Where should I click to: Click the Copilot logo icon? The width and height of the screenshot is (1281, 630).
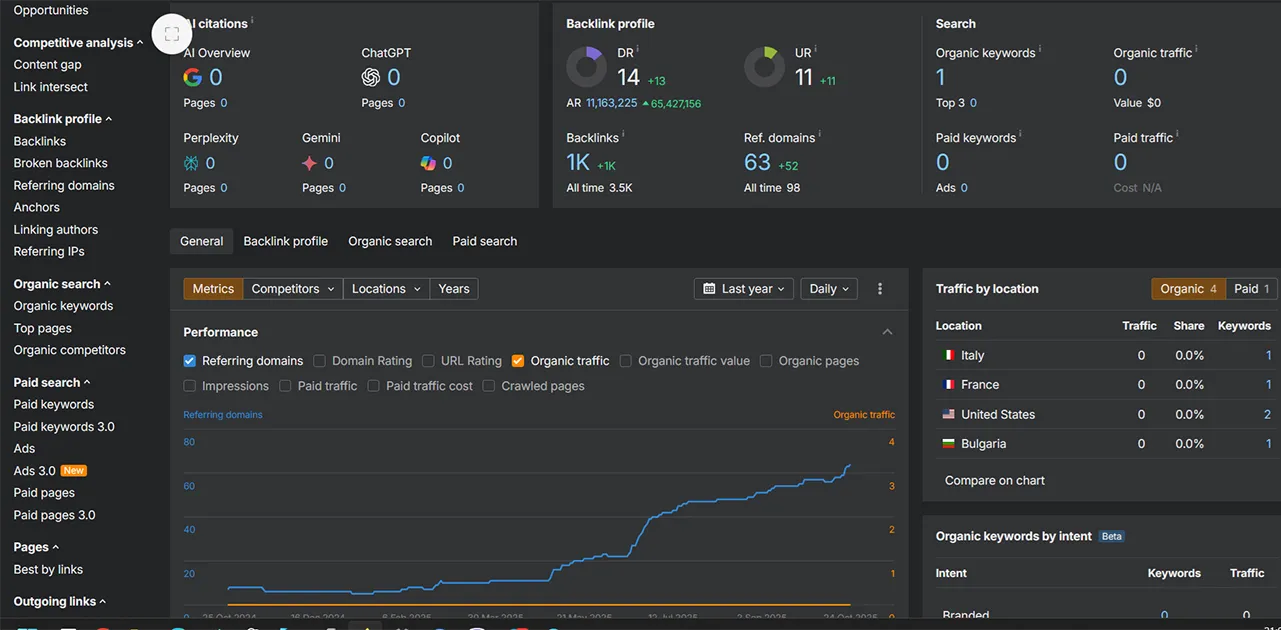428,163
